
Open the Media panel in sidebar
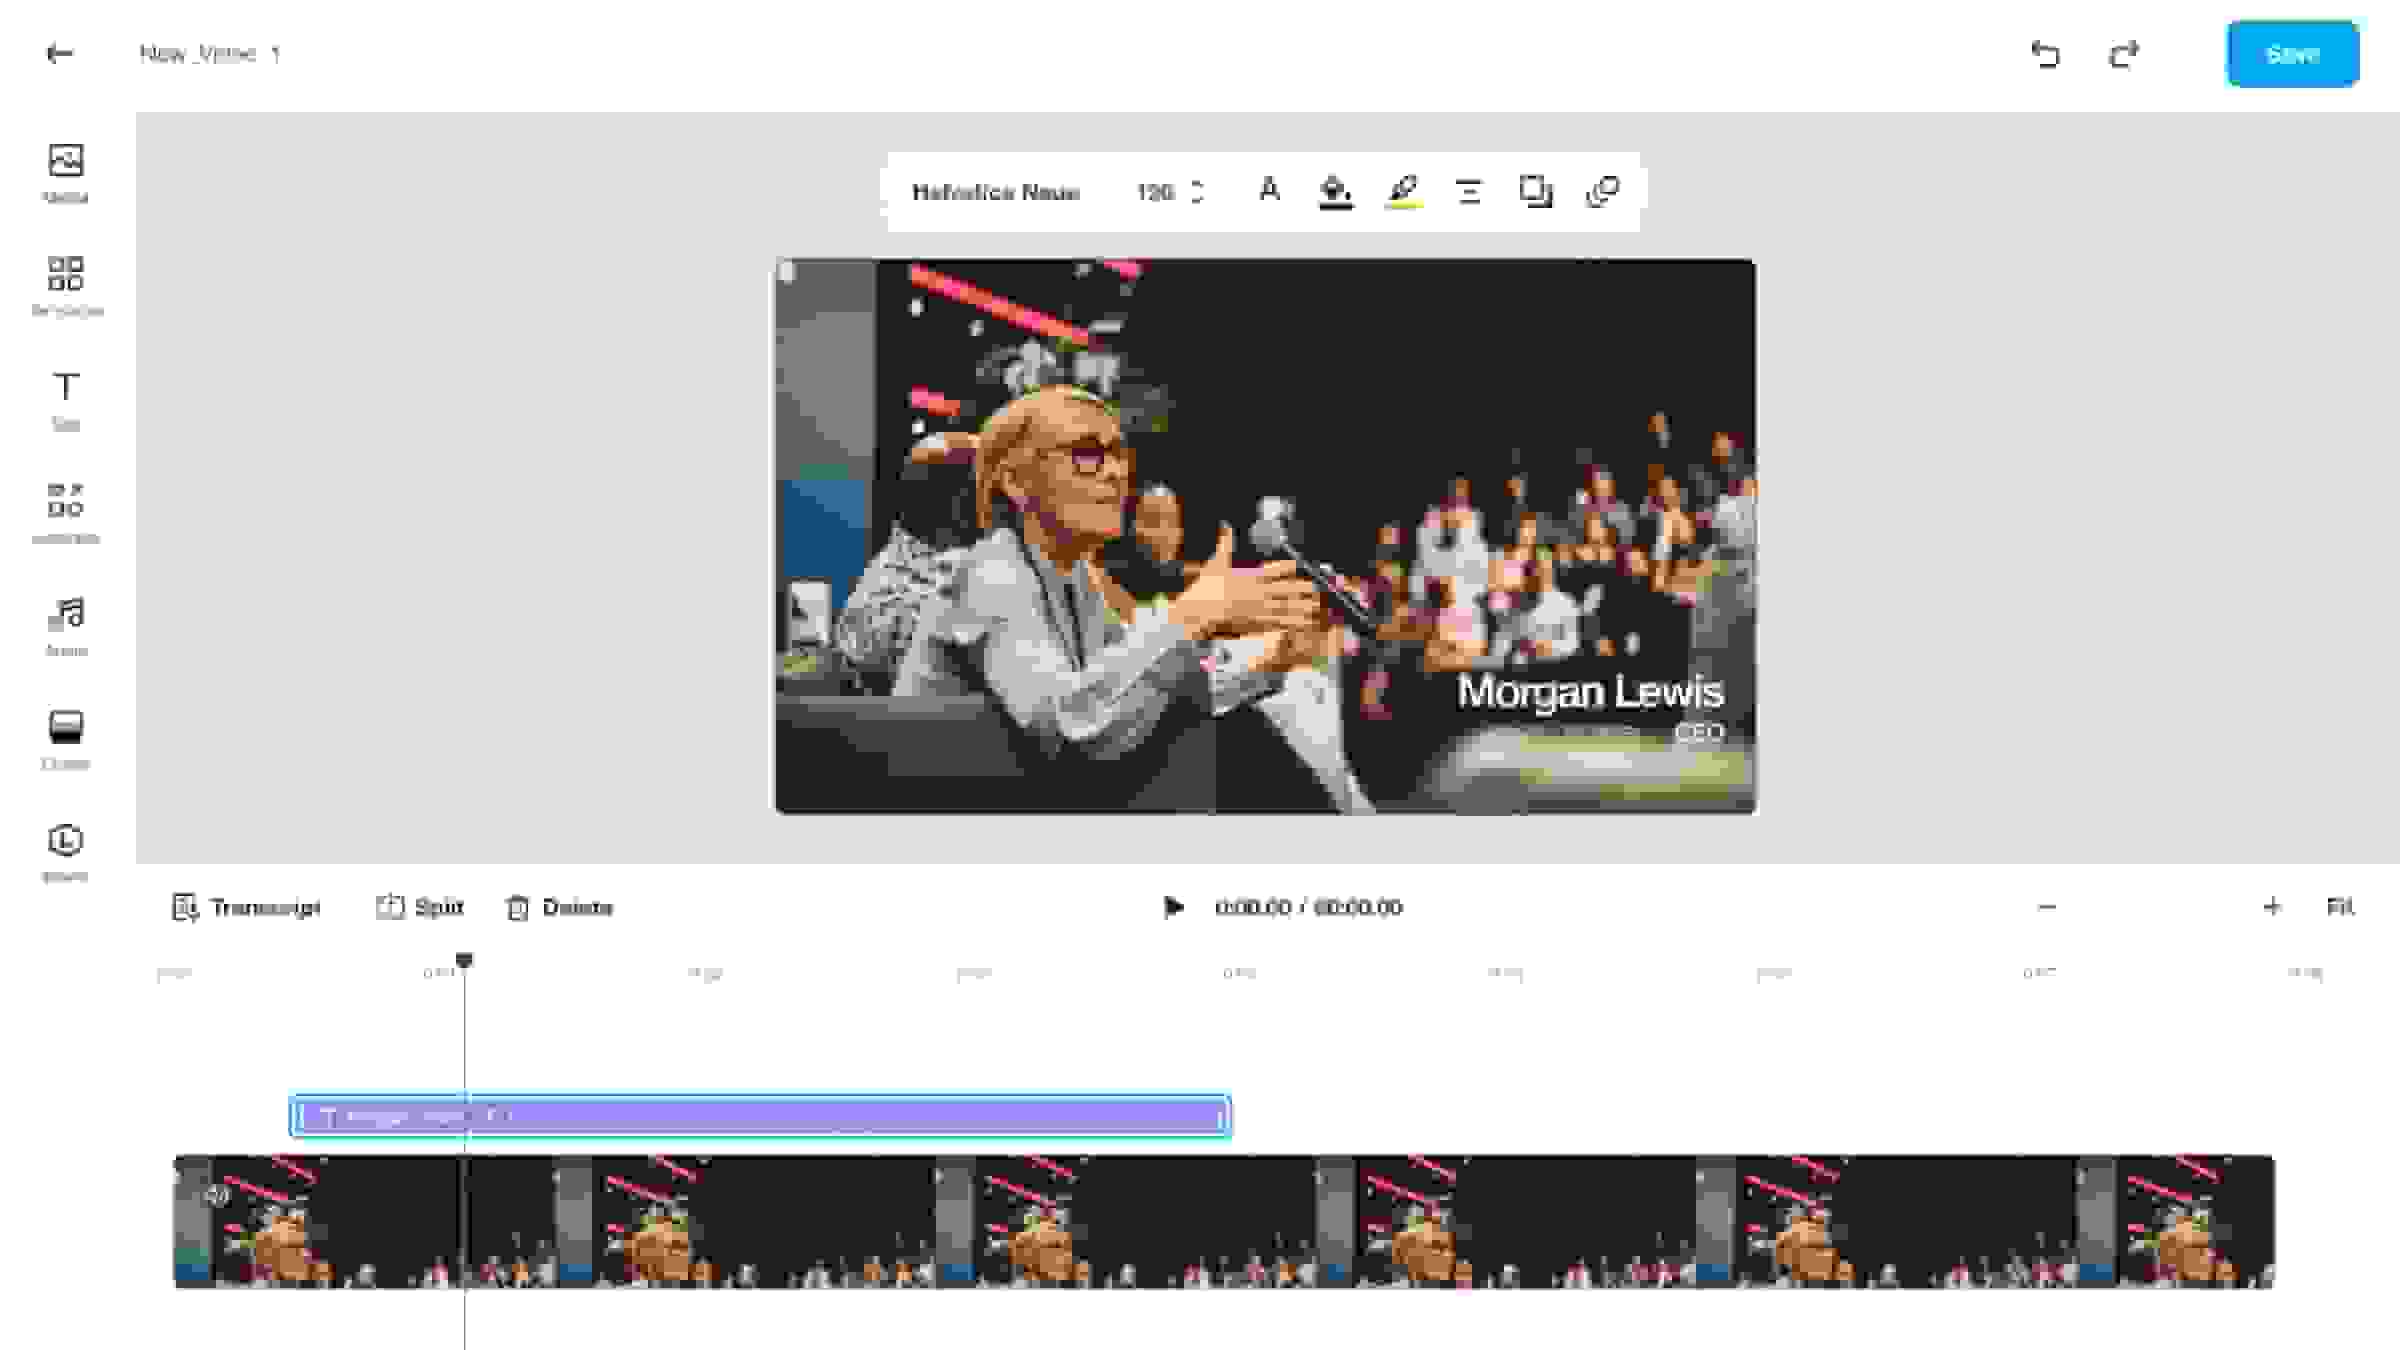66,172
